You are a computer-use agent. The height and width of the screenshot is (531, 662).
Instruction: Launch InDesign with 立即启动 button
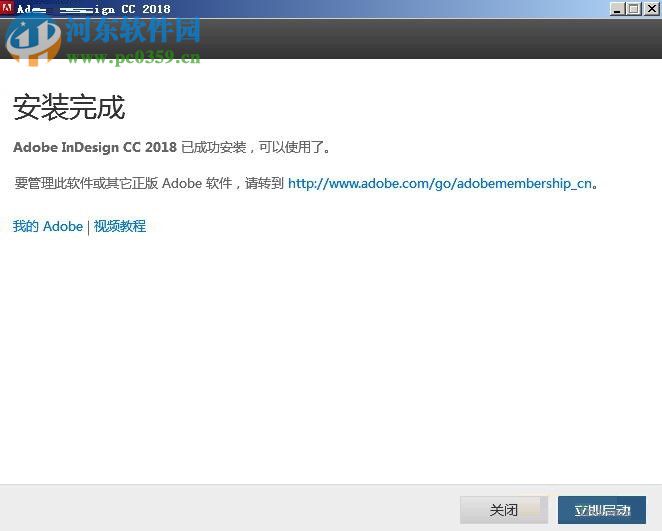(602, 510)
